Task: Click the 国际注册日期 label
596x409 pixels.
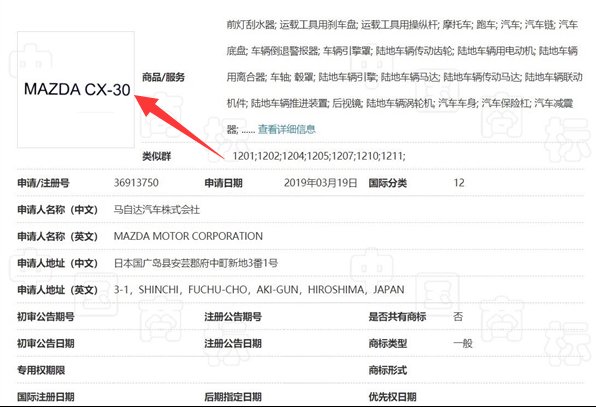Action: click(x=46, y=397)
